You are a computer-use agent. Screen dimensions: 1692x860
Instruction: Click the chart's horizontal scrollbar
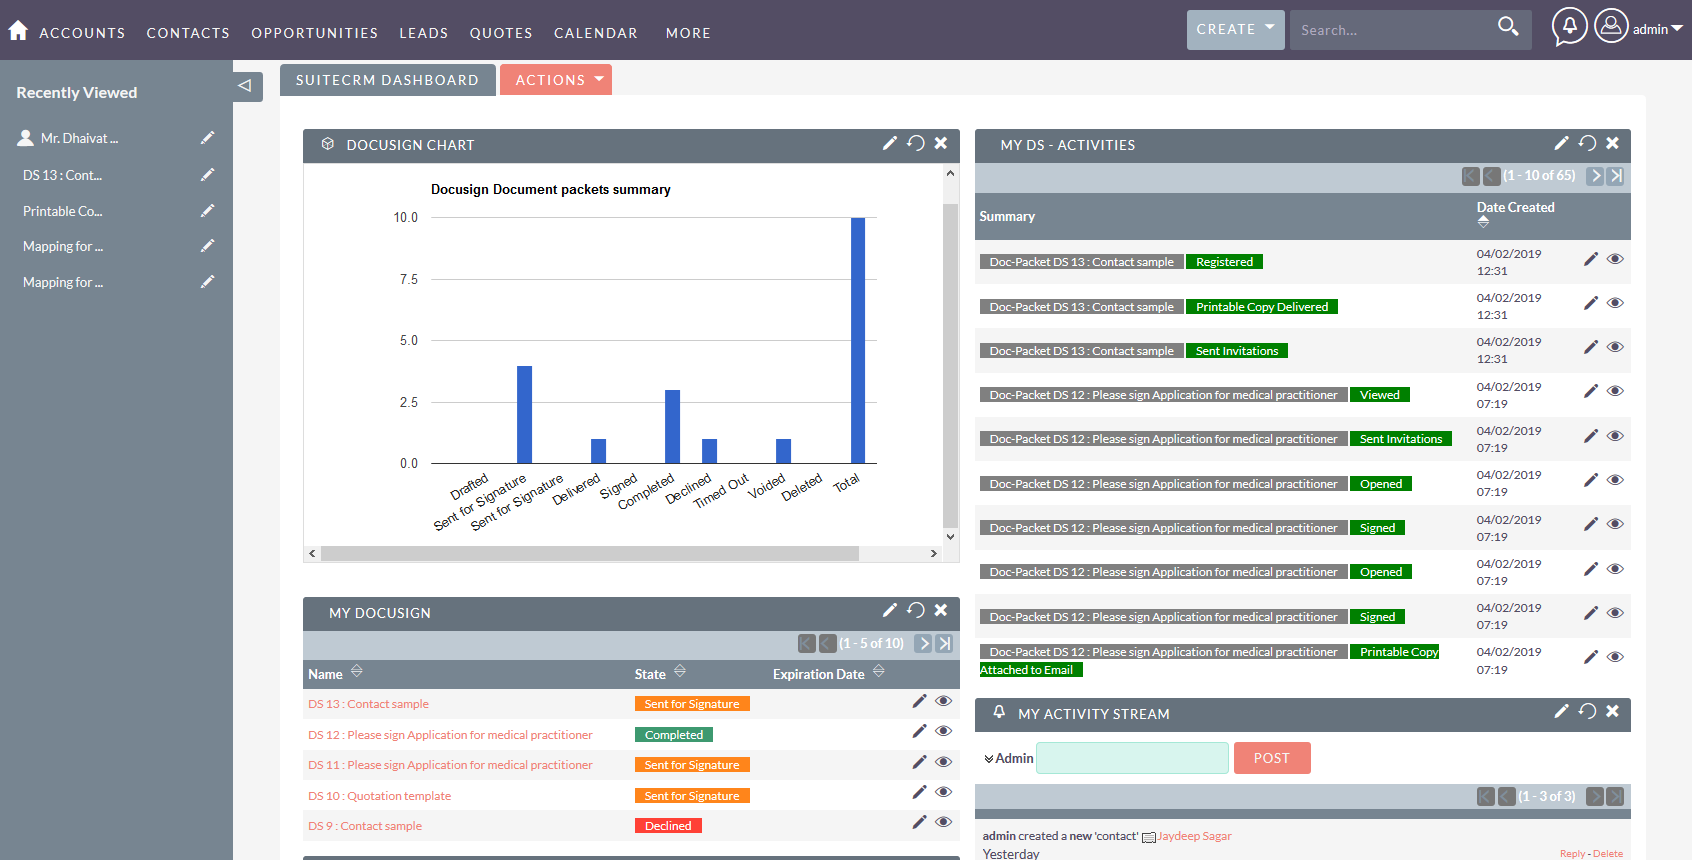click(x=590, y=553)
